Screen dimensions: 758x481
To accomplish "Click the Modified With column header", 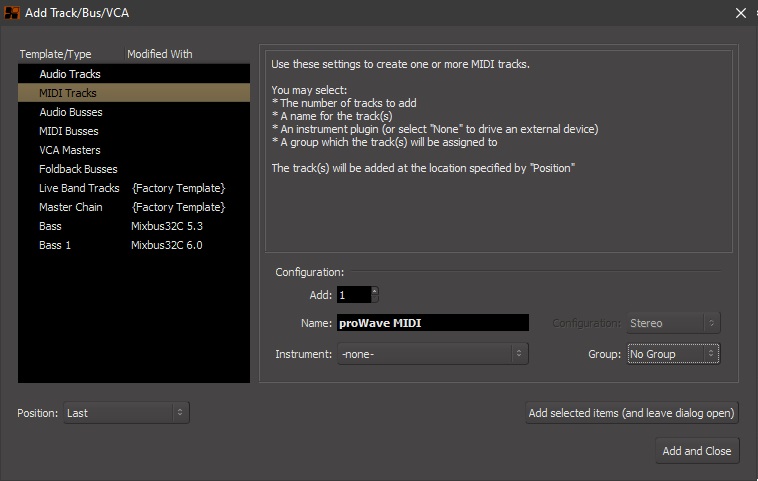I will 160,54.
